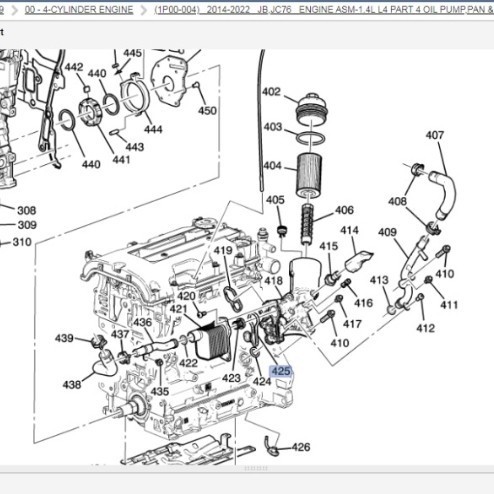Click callout number 419 gasket label

pos(223,250)
